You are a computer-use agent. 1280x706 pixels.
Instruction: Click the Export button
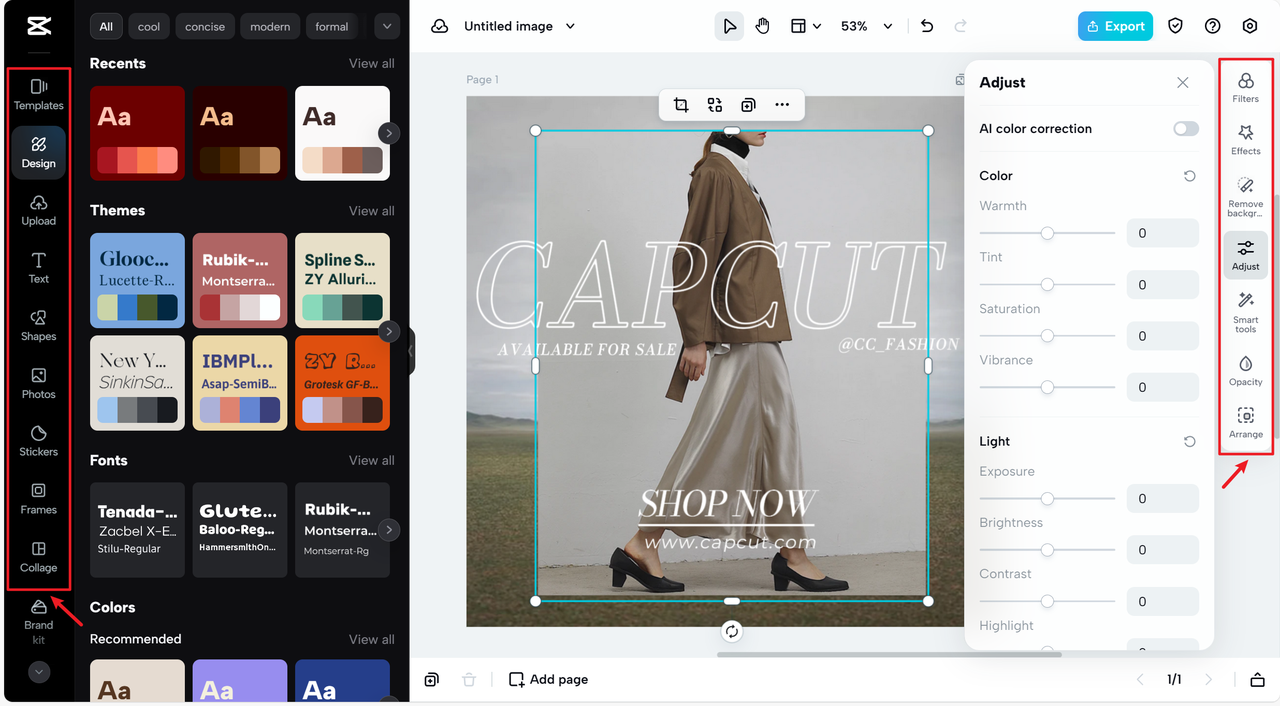point(1115,26)
